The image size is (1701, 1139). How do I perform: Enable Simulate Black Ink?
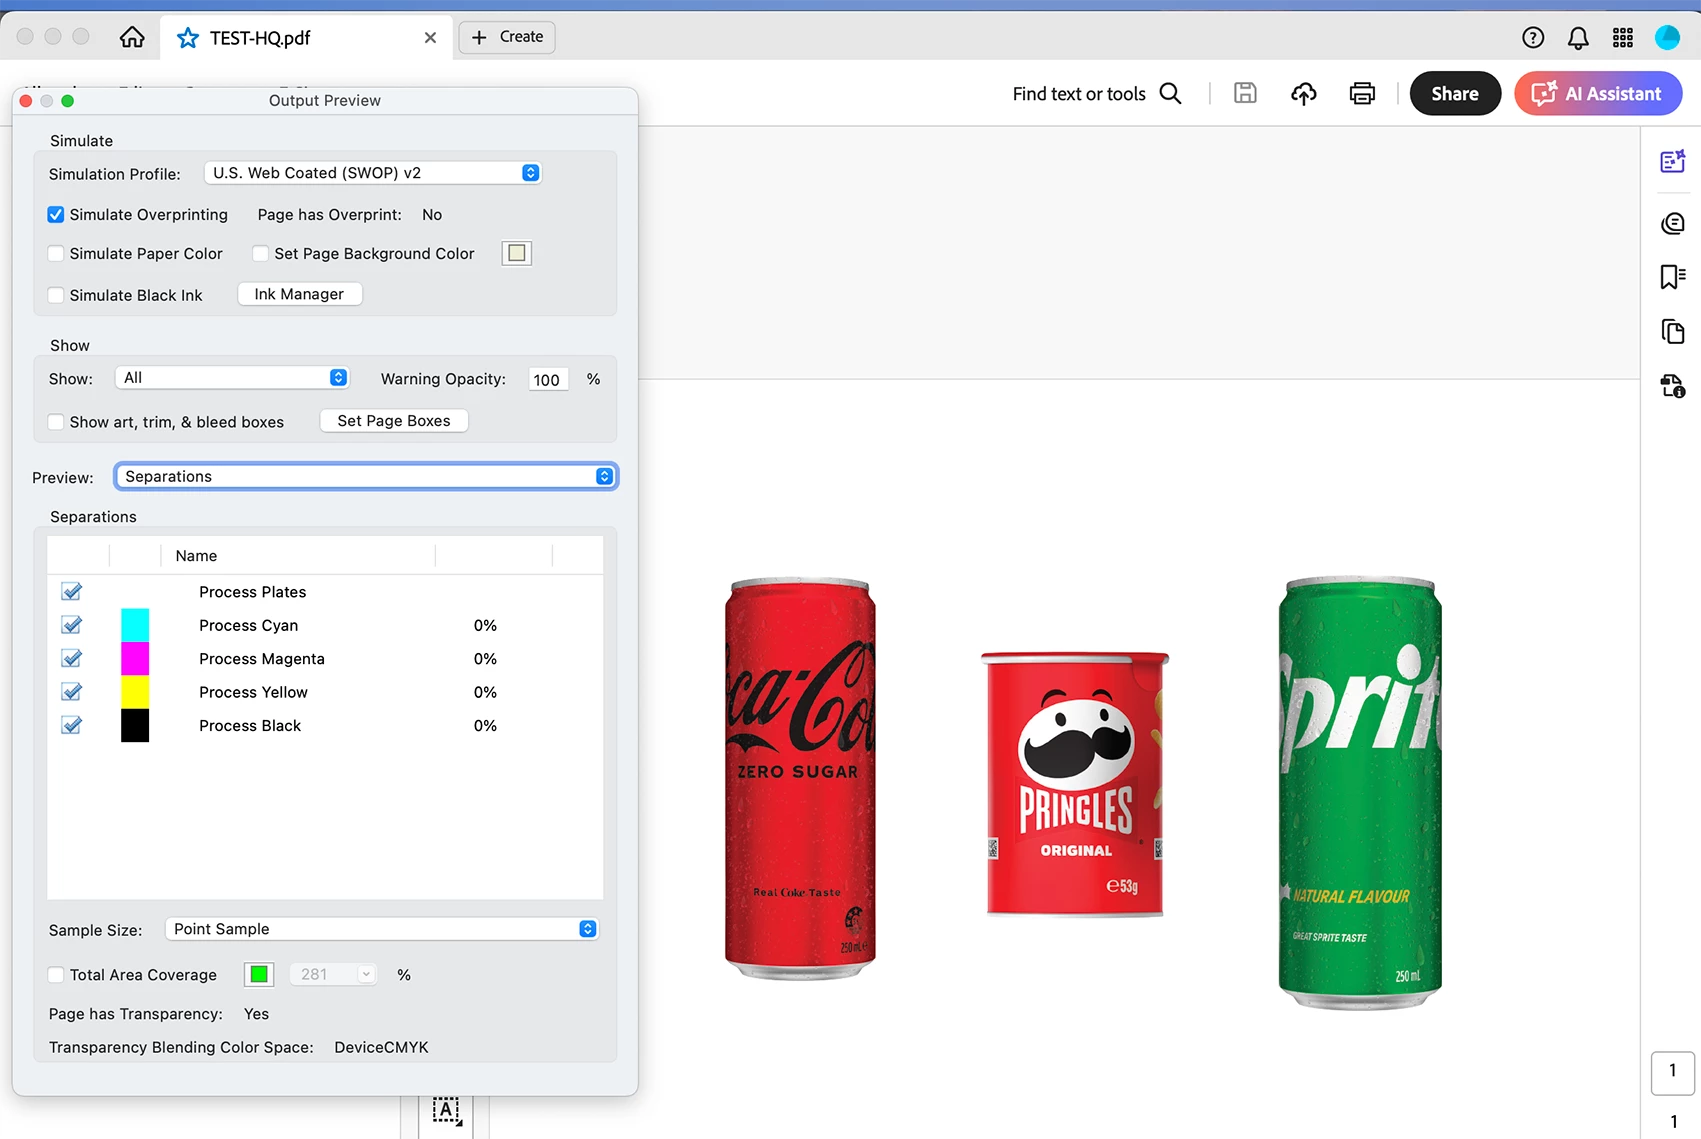pos(56,295)
